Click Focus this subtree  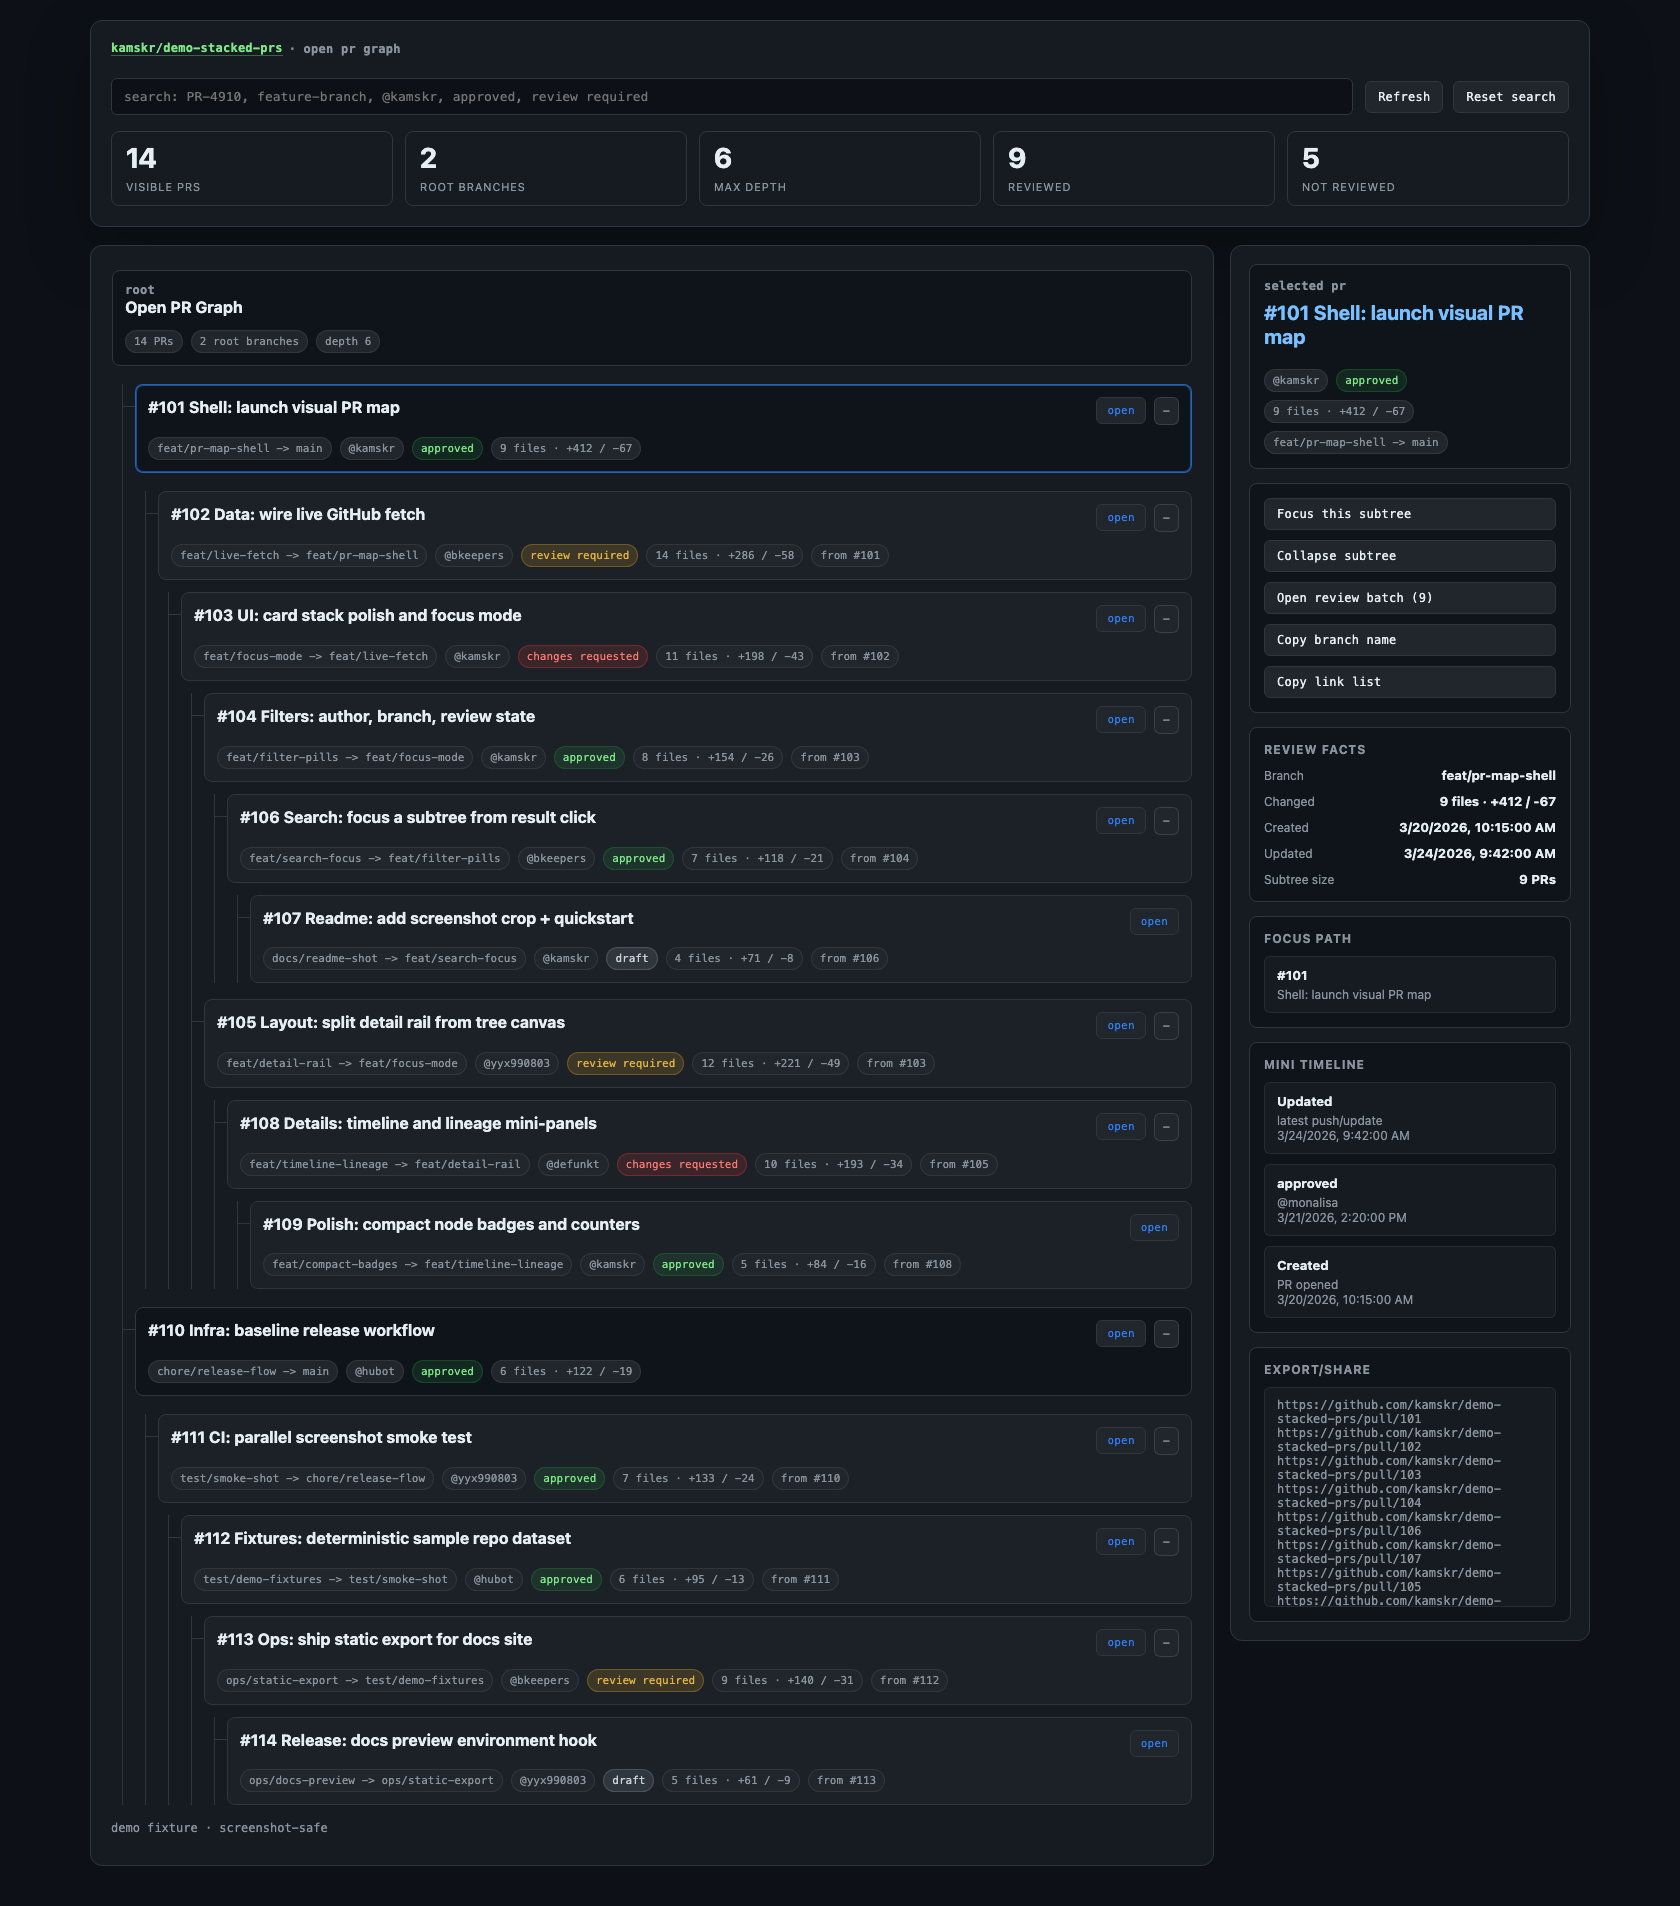coord(1409,513)
